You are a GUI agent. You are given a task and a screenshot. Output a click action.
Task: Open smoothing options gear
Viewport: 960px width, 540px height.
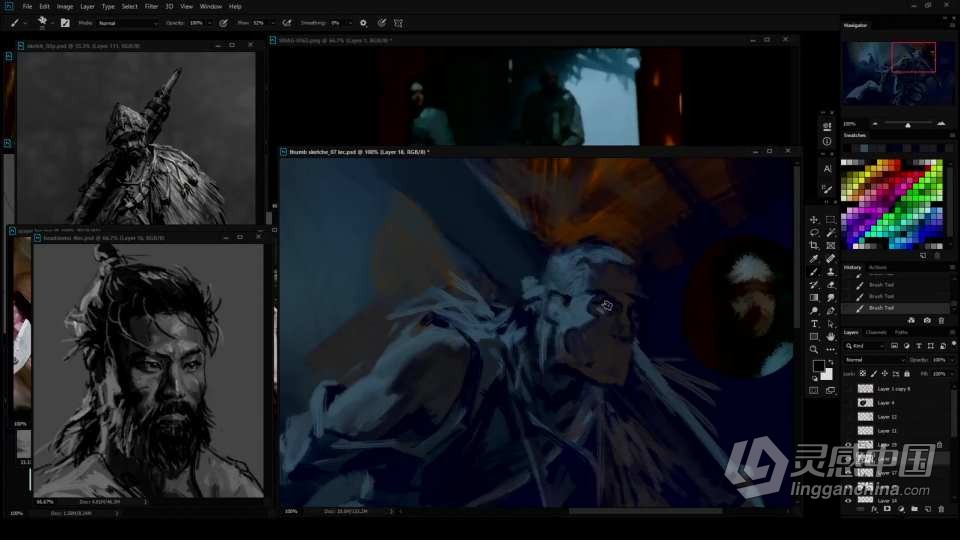click(x=363, y=23)
